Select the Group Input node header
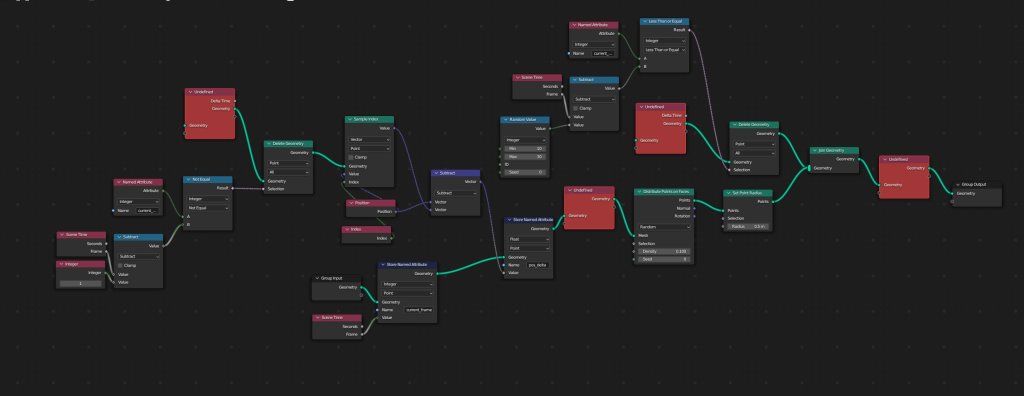The image size is (1024, 396). coord(336,278)
